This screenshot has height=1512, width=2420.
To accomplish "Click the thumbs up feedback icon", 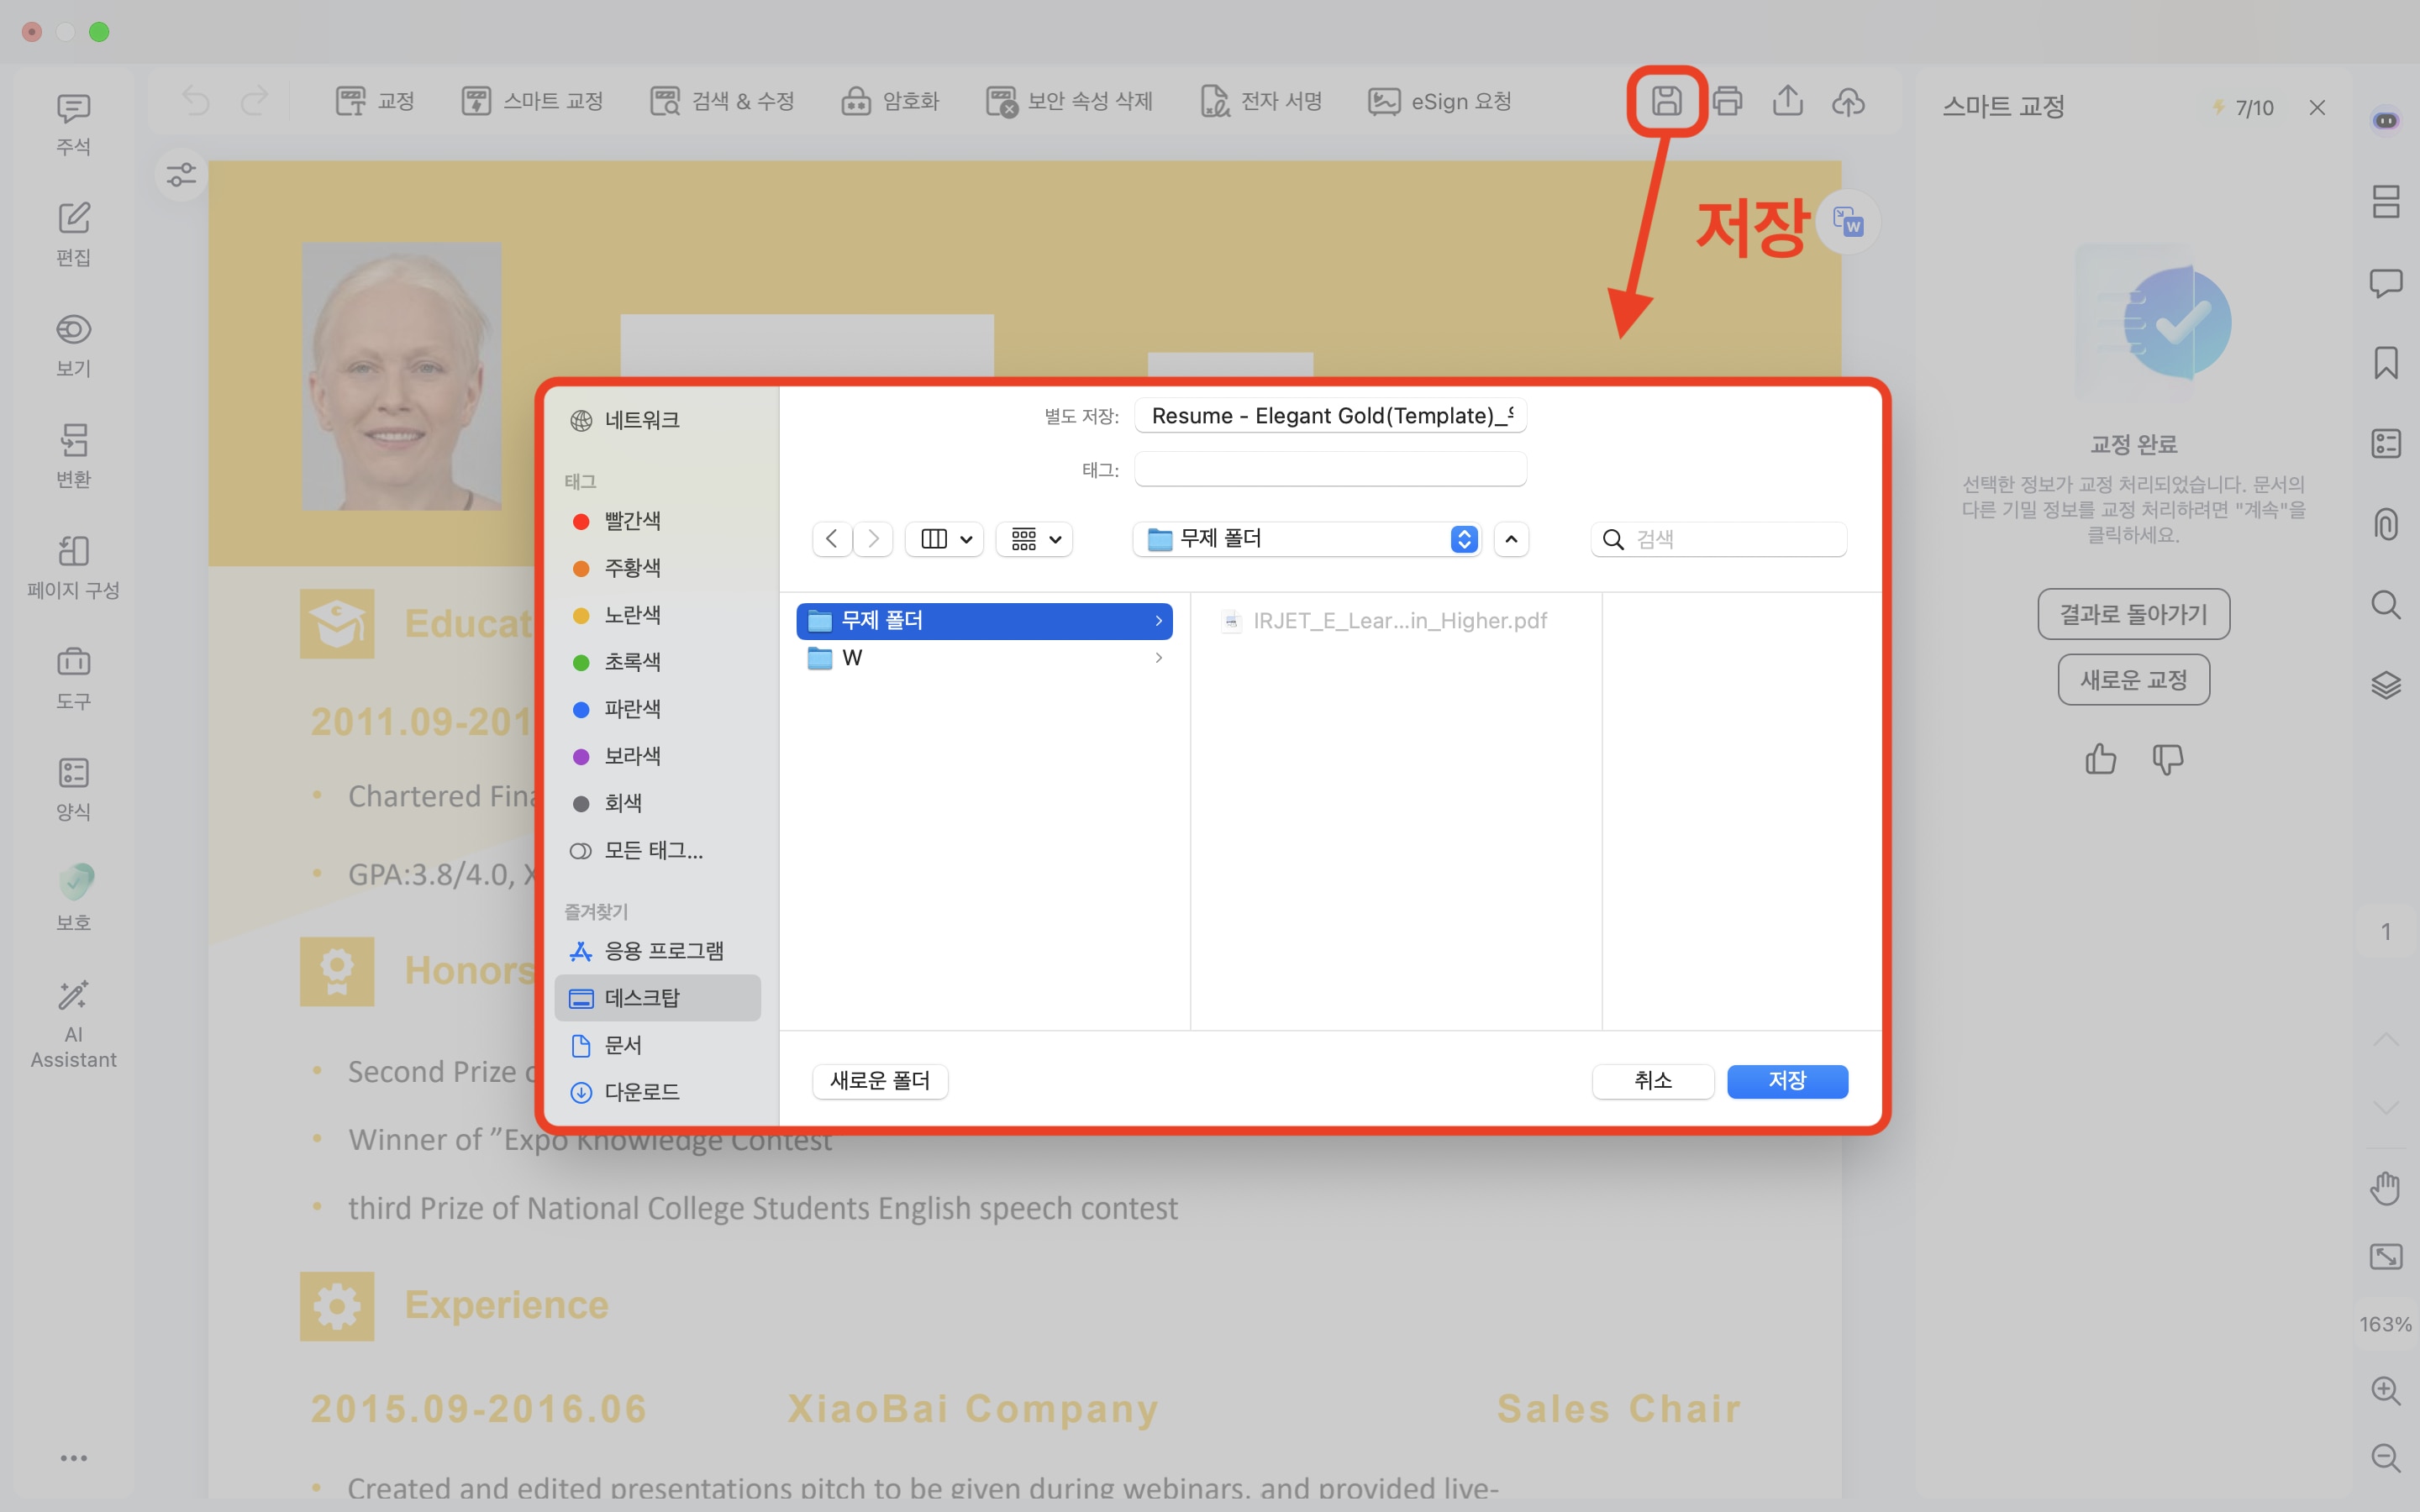I will pyautogui.click(x=2100, y=759).
